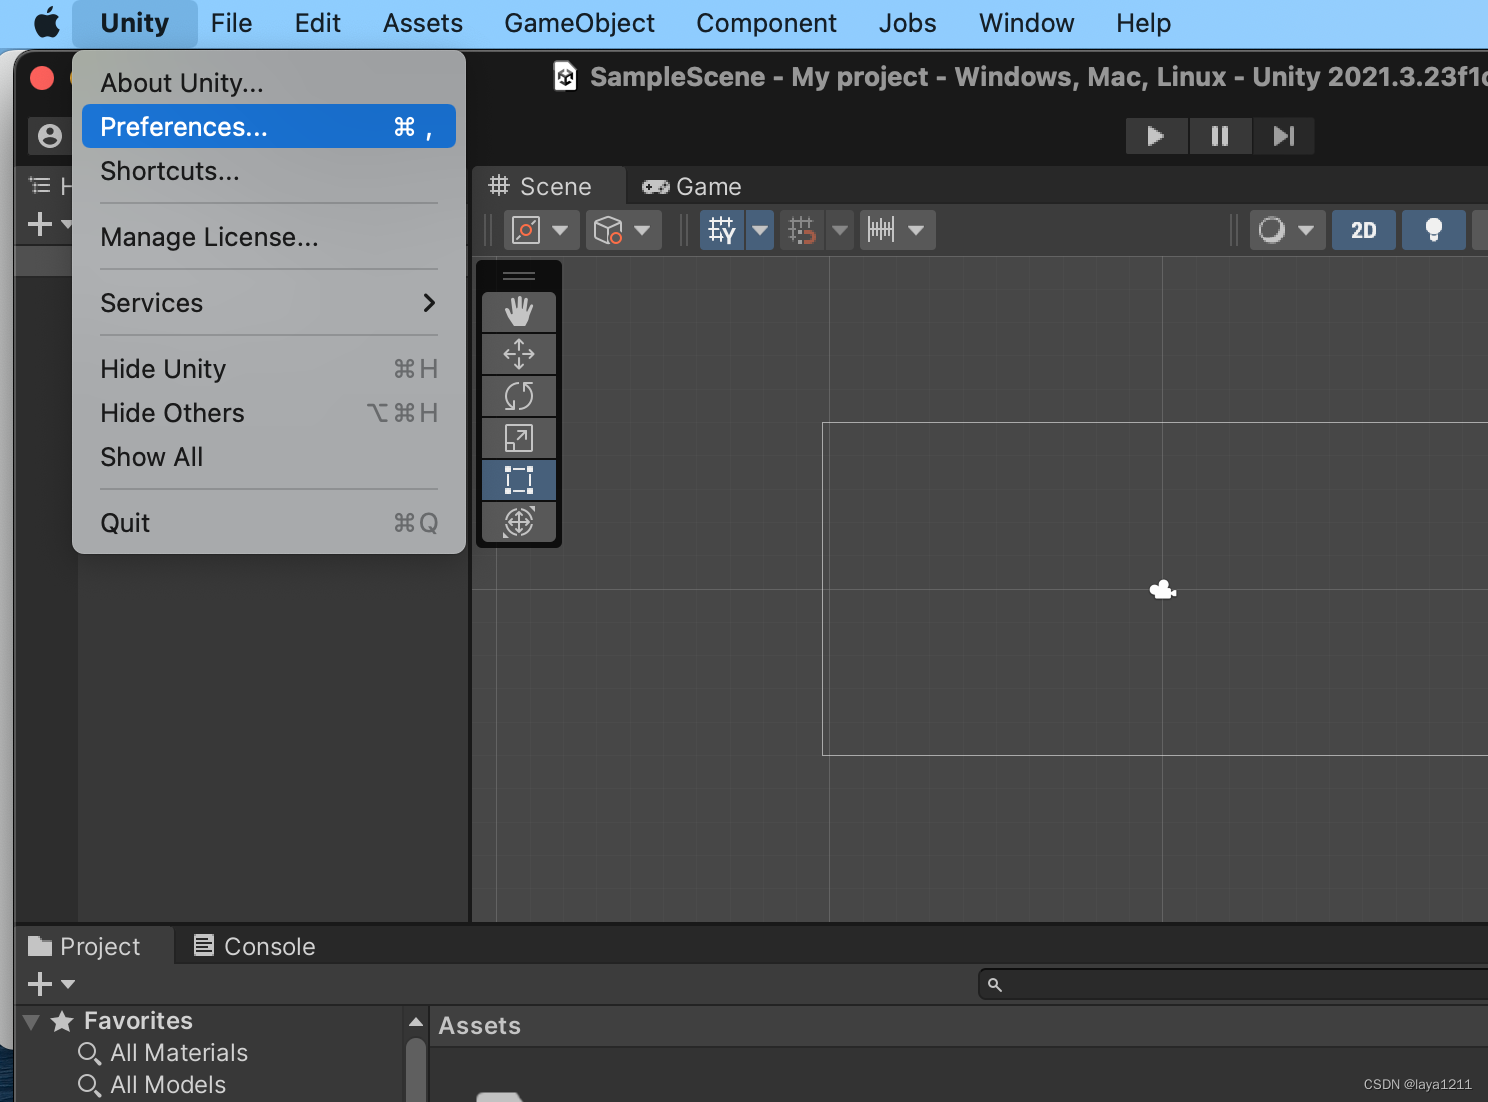Open Shortcuts... menu entry

269,171
